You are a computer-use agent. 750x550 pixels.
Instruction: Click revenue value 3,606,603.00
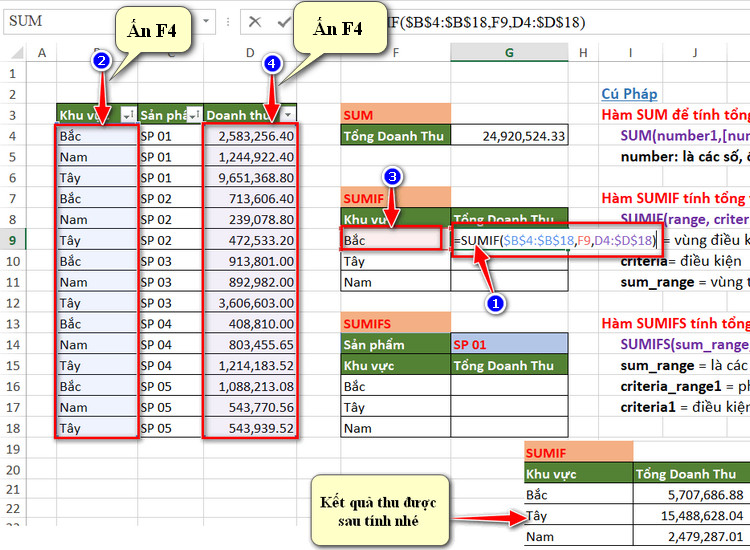pos(250,303)
